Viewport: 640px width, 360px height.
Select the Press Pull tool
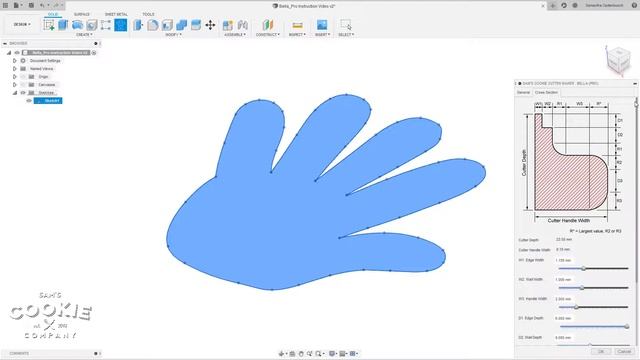coord(138,25)
